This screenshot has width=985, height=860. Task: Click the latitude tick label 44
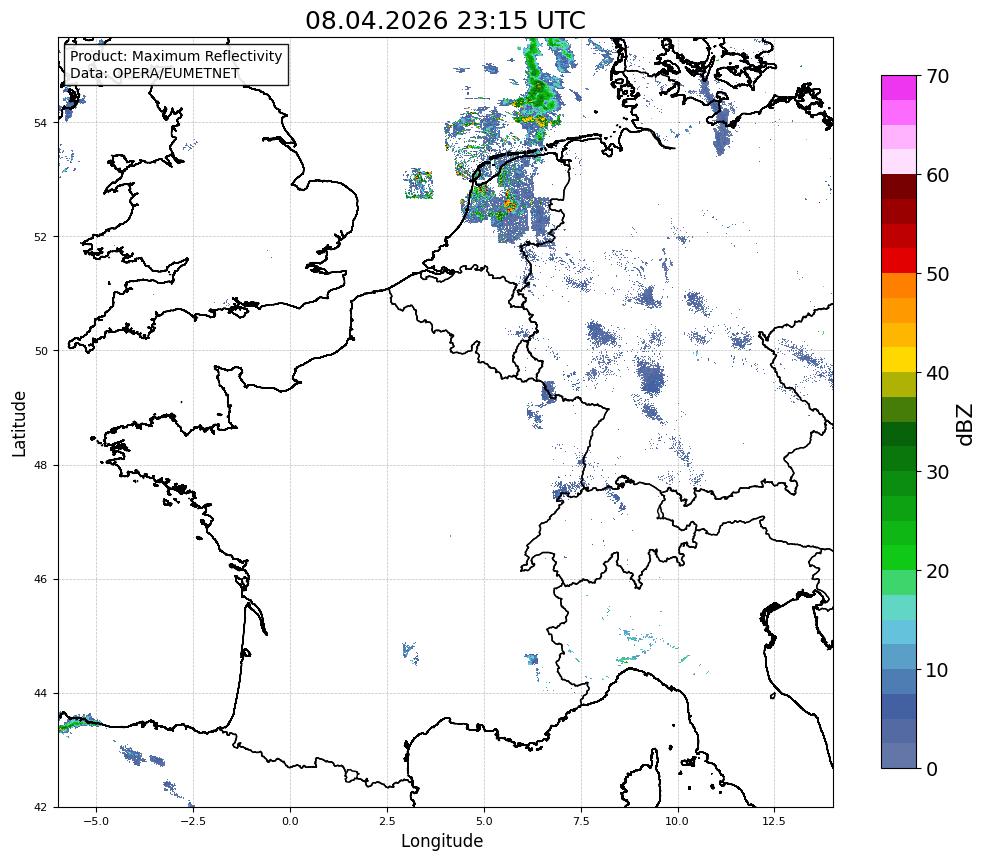pyautogui.click(x=40, y=694)
